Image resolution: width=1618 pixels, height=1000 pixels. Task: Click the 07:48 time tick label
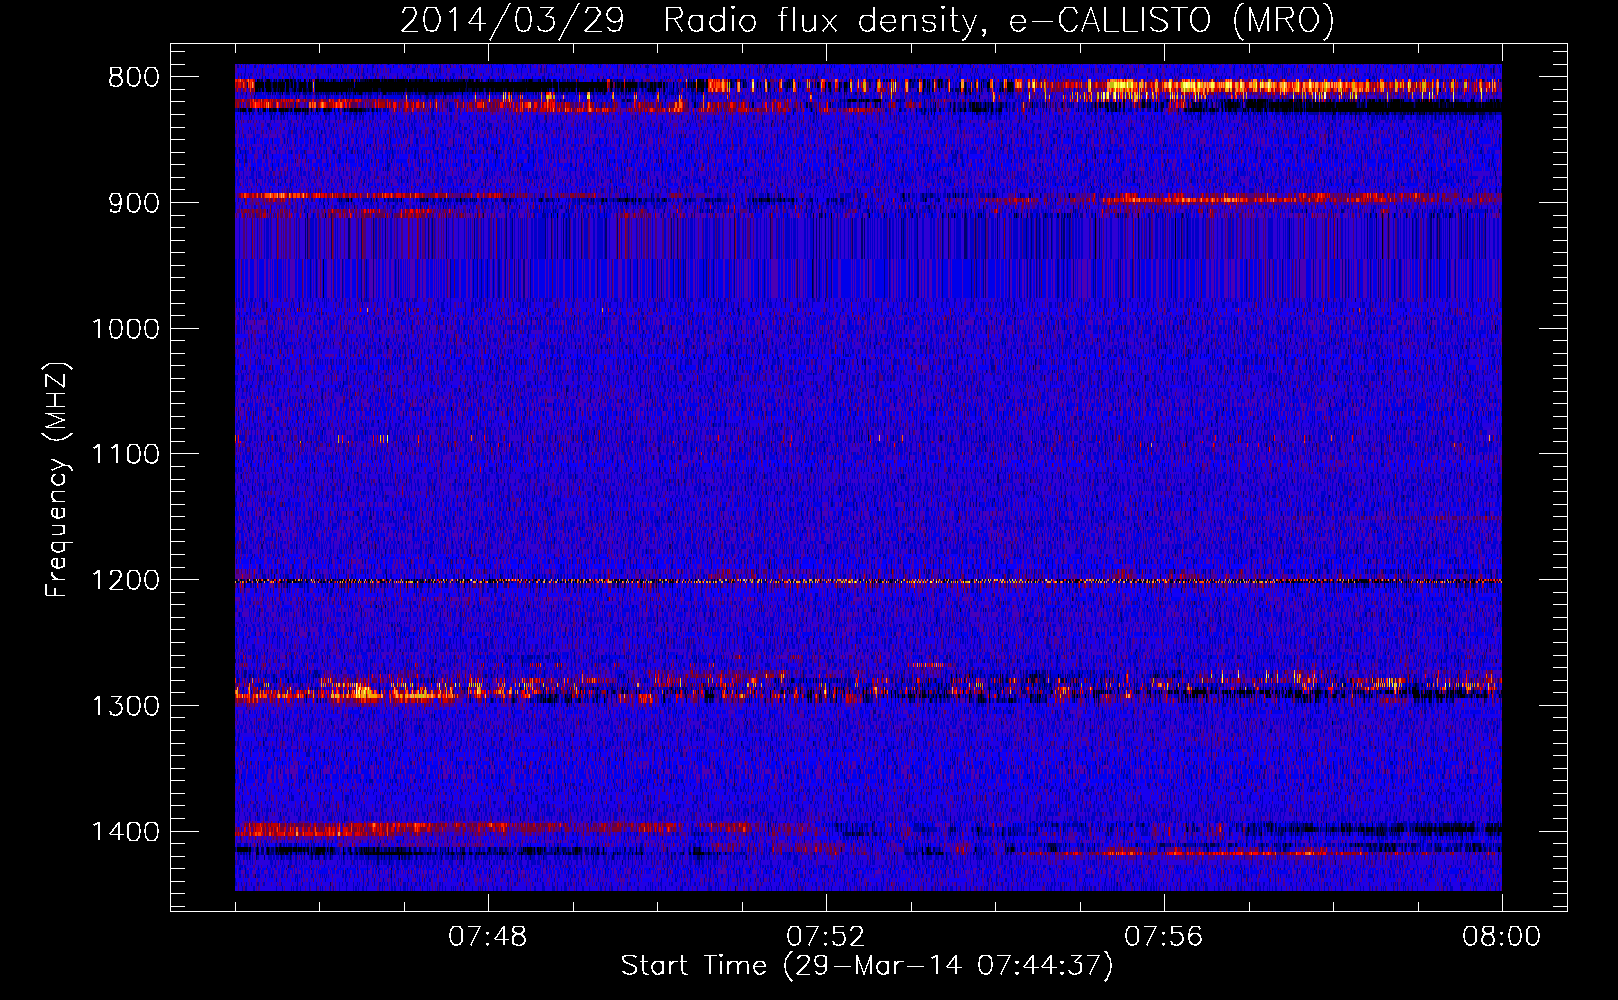point(488,937)
